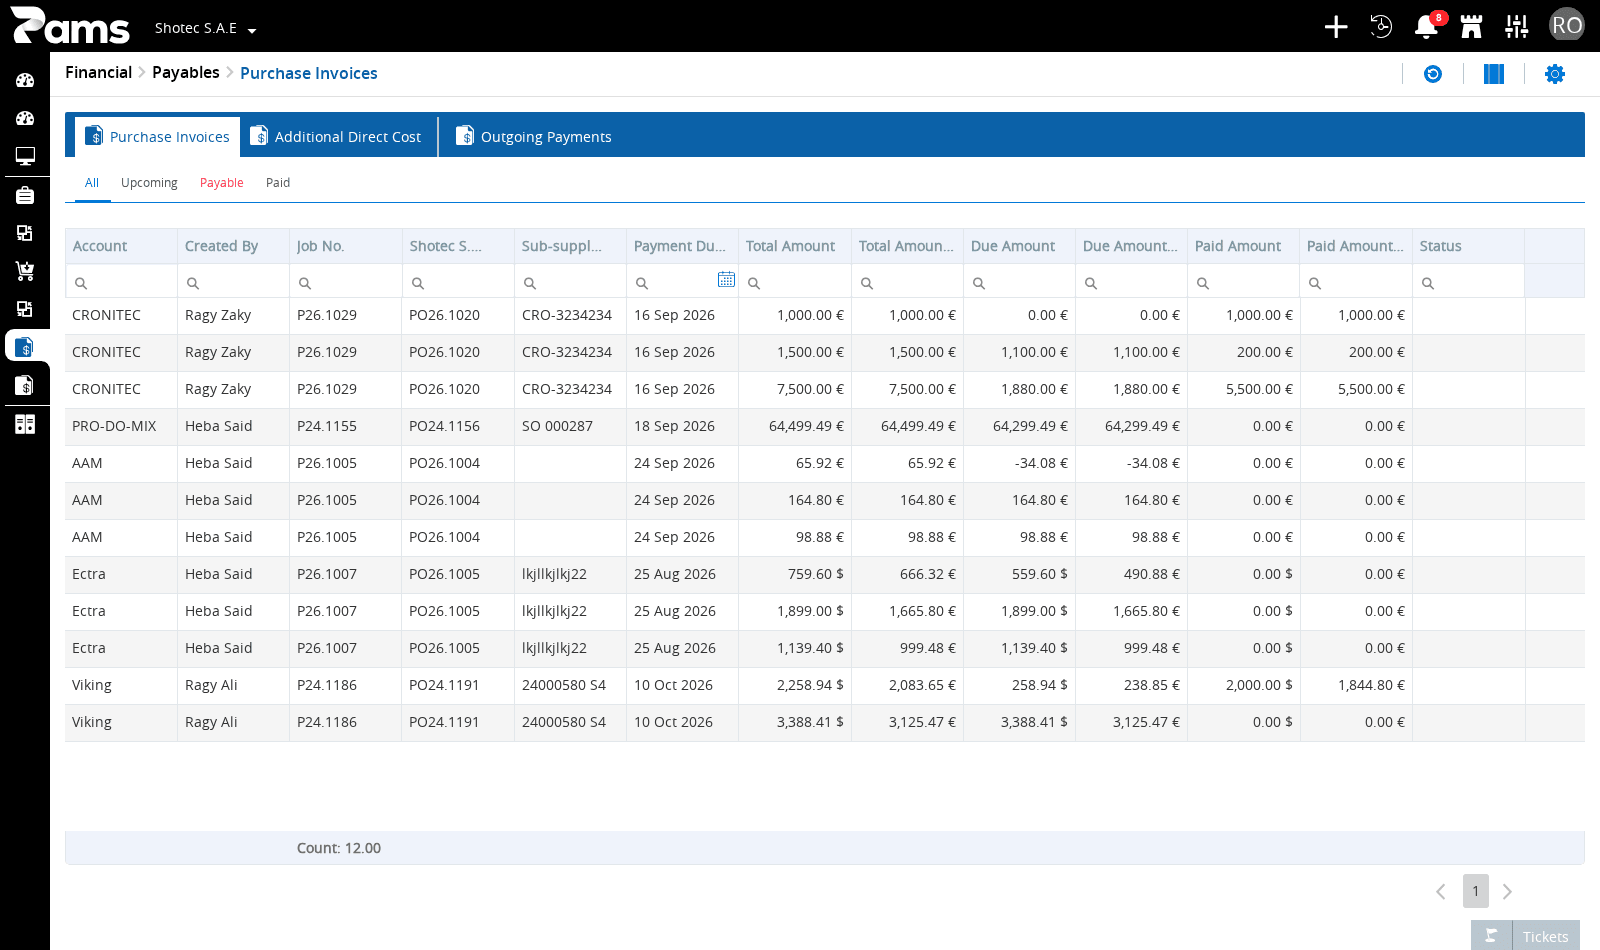Open the briefcase icon in sidebar
This screenshot has width=1600, height=950.
25,195
